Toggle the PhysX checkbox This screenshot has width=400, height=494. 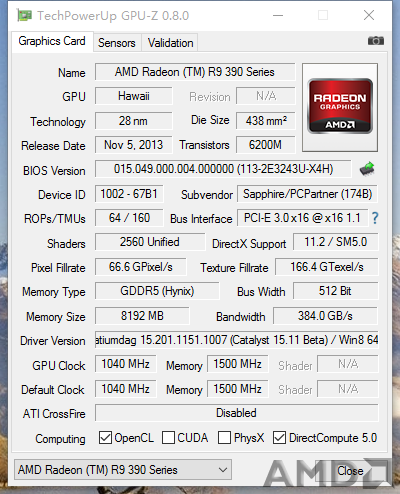pos(224,438)
